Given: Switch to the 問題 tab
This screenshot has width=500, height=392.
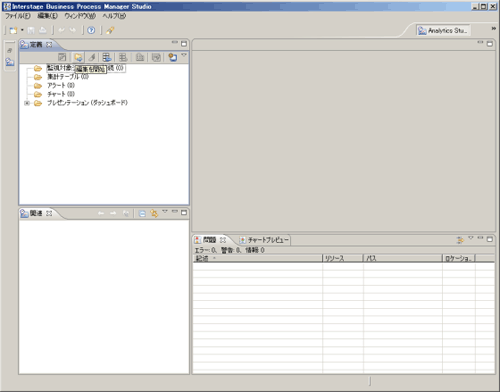Looking at the screenshot, I should point(210,240).
